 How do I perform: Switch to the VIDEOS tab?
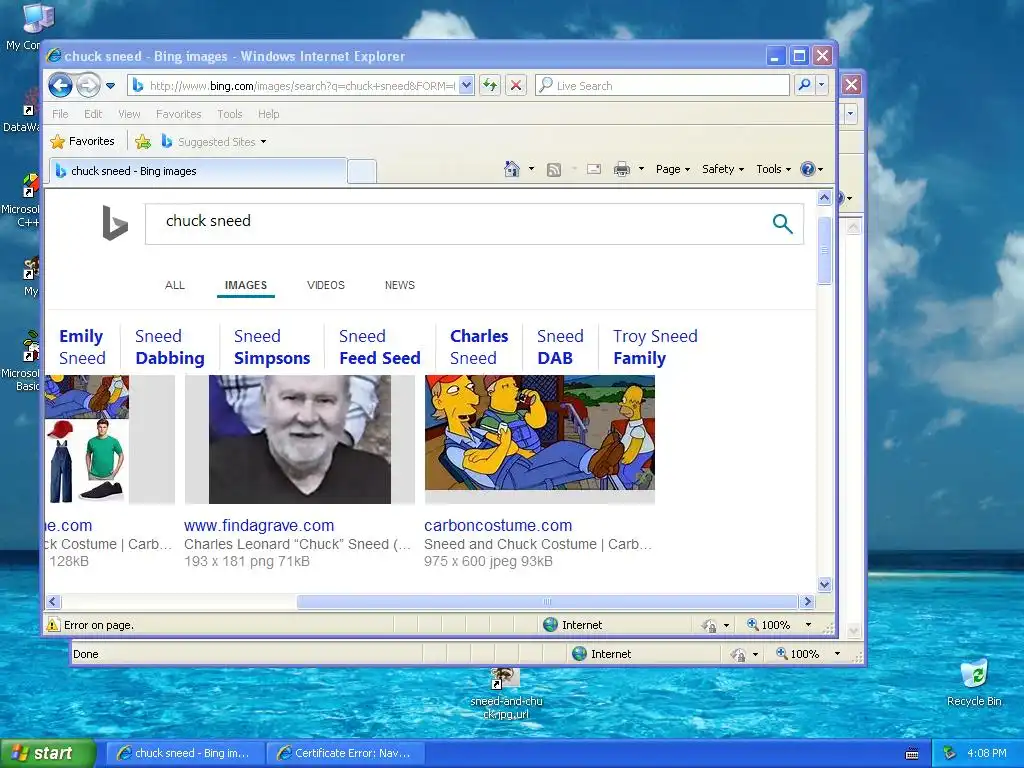(x=326, y=285)
